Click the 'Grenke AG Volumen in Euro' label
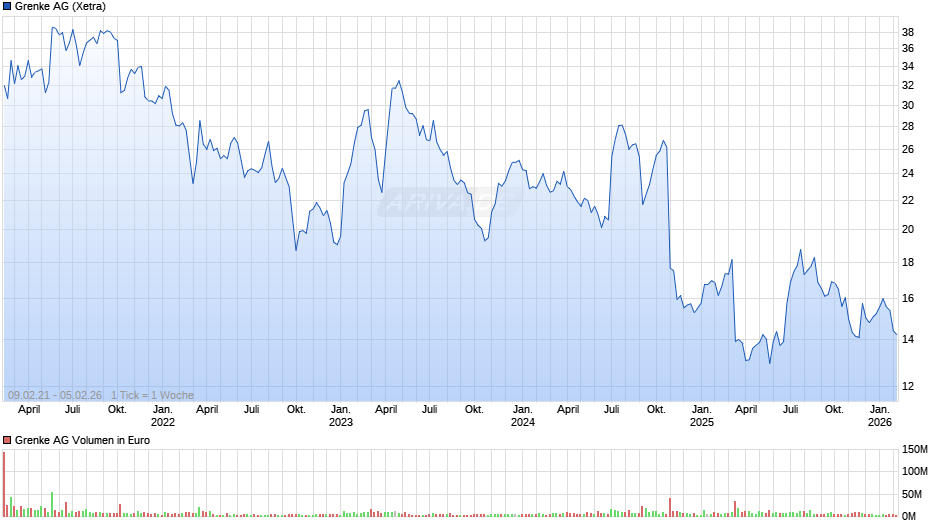 click(82, 440)
